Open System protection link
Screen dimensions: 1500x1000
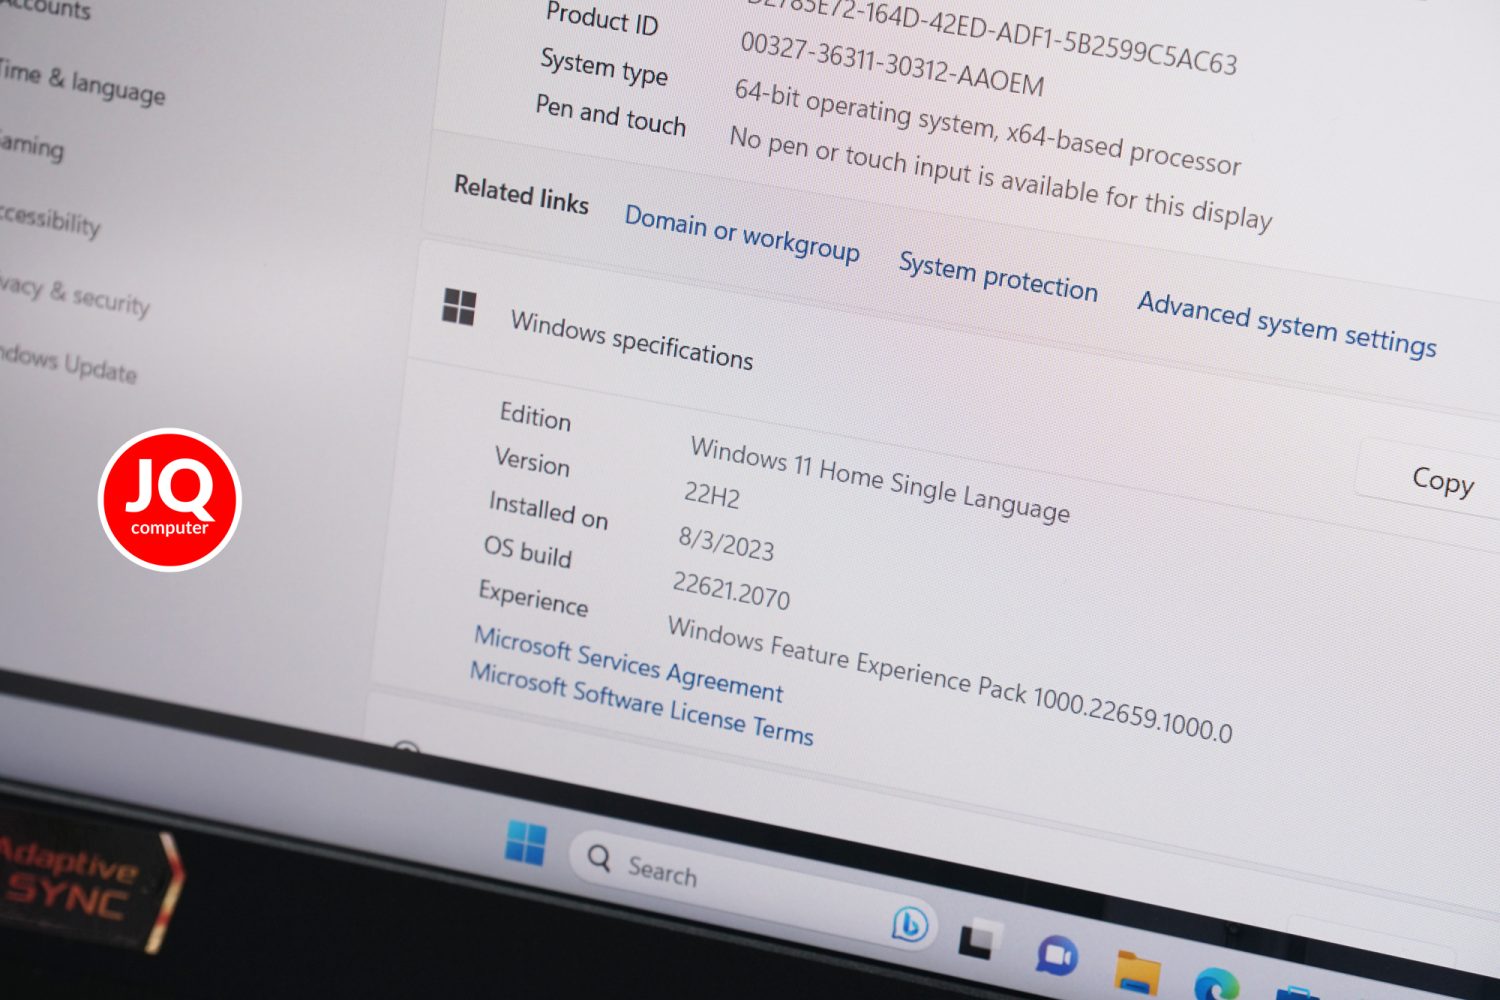(998, 276)
